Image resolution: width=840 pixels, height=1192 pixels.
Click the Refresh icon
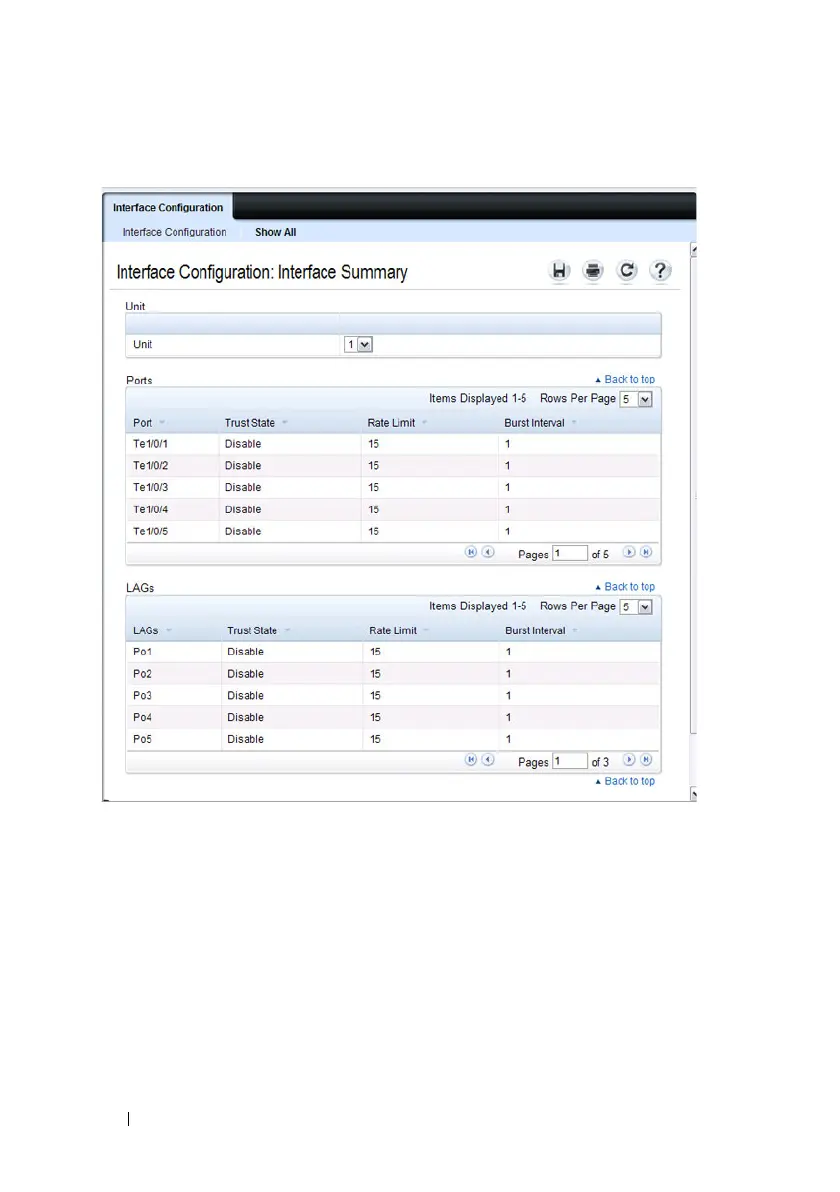[626, 271]
